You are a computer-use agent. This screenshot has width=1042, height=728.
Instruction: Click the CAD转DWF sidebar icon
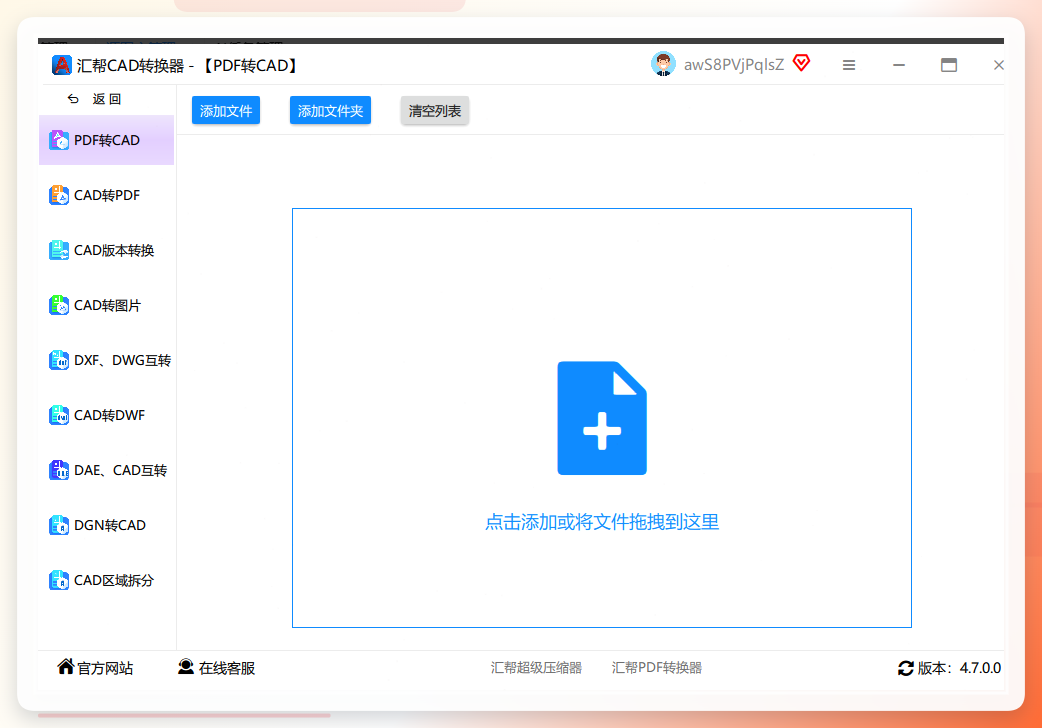click(x=58, y=415)
